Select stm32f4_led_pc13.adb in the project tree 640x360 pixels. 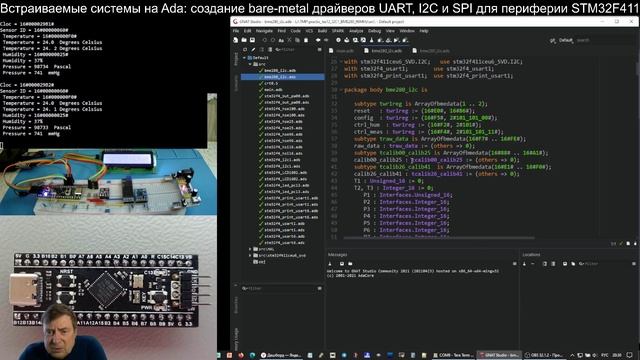click(x=287, y=185)
